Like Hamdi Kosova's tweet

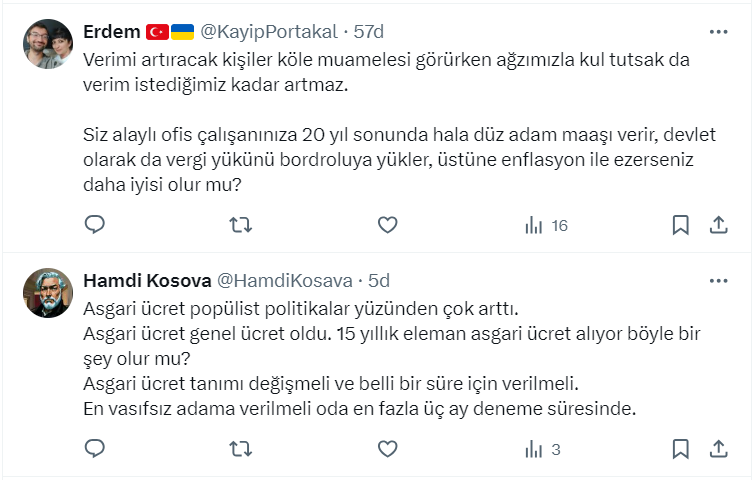tap(387, 448)
